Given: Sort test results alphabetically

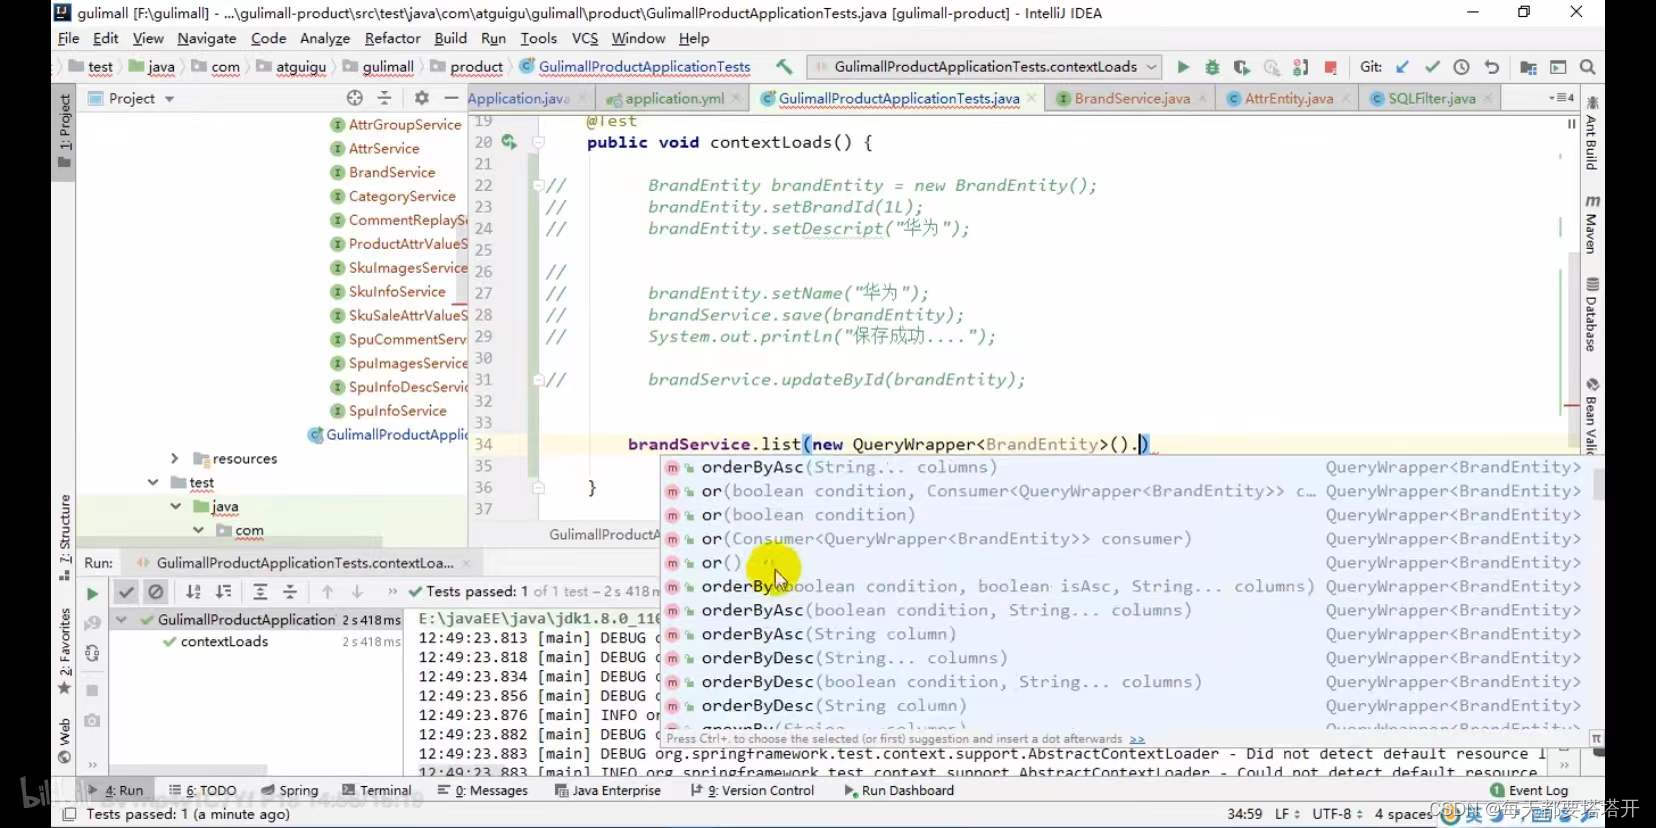Looking at the screenshot, I should tap(194, 592).
